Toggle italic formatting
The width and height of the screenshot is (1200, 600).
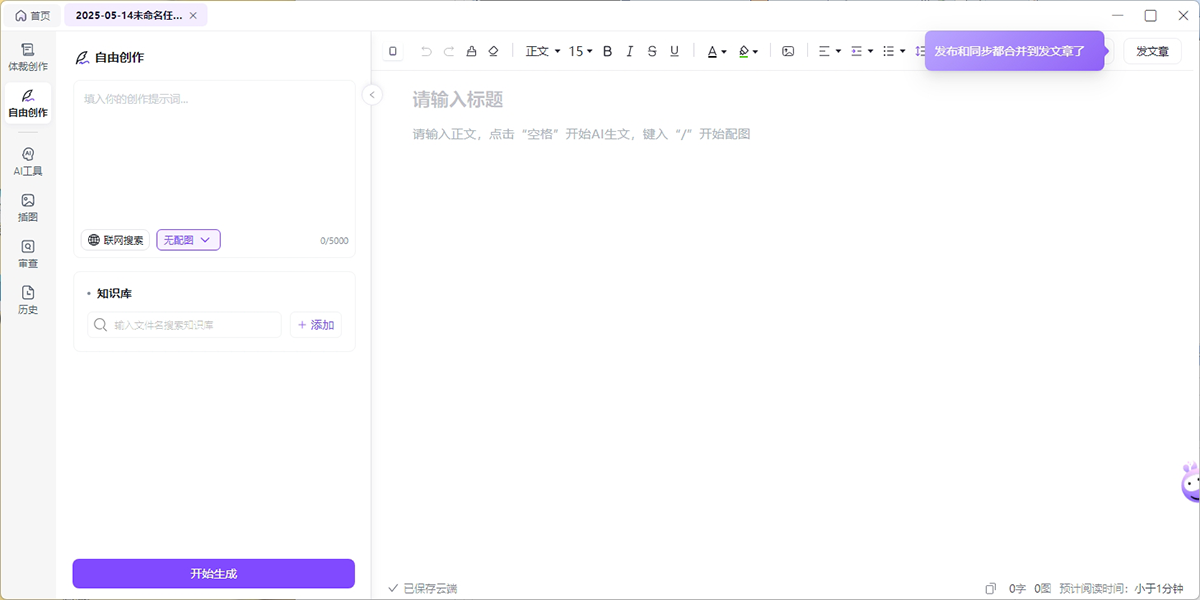click(x=629, y=51)
